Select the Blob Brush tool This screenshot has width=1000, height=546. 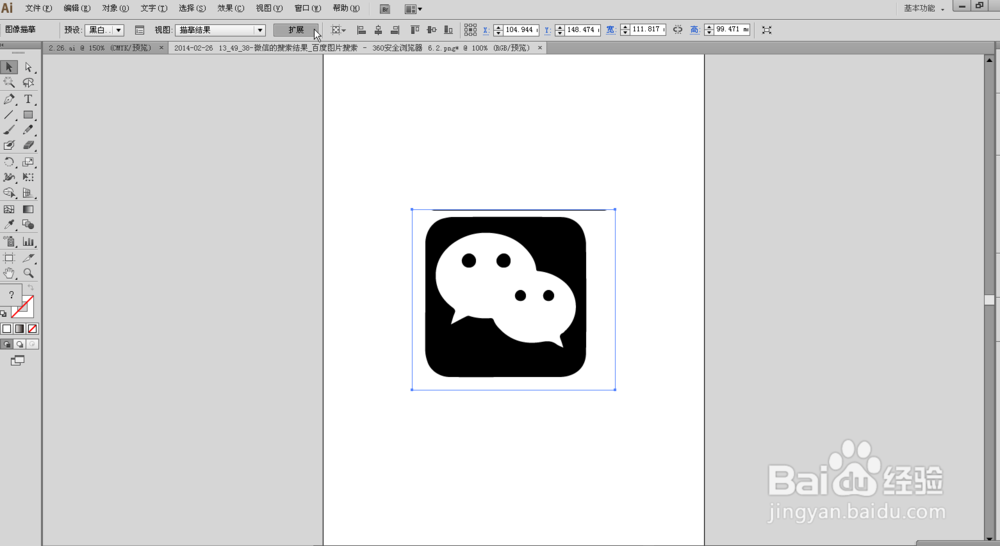tap(9, 145)
